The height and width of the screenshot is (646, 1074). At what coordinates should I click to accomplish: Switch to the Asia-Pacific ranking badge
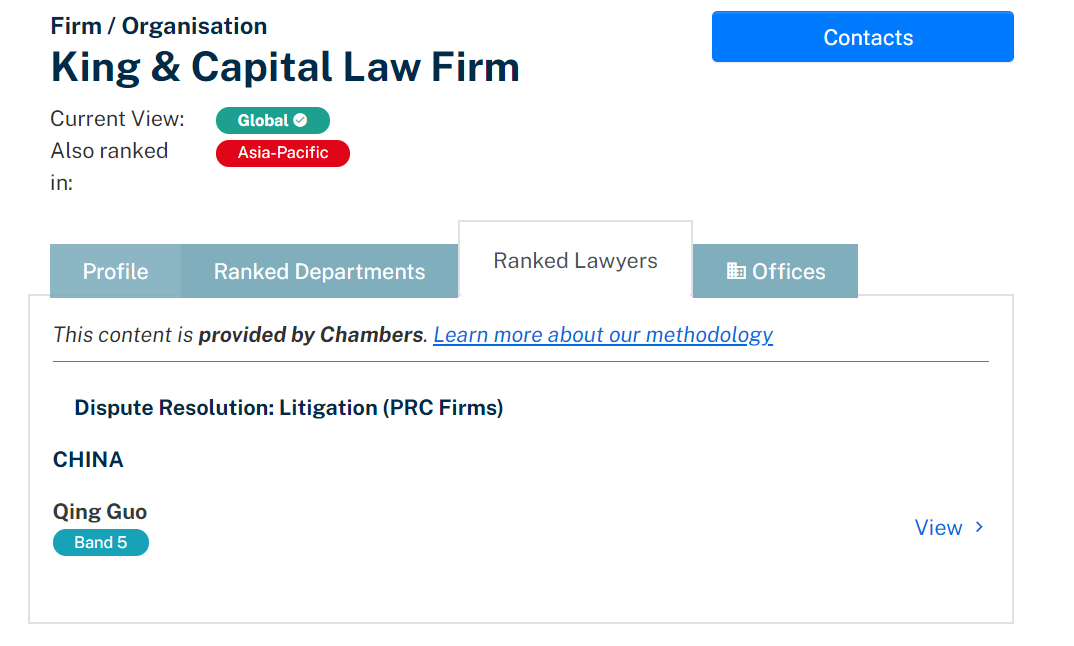pos(283,153)
